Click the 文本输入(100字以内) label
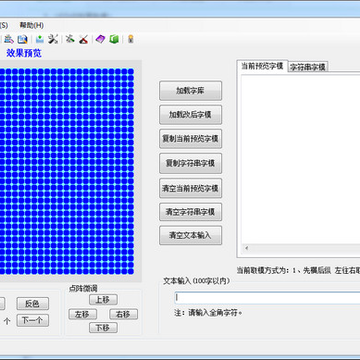 click(x=196, y=281)
